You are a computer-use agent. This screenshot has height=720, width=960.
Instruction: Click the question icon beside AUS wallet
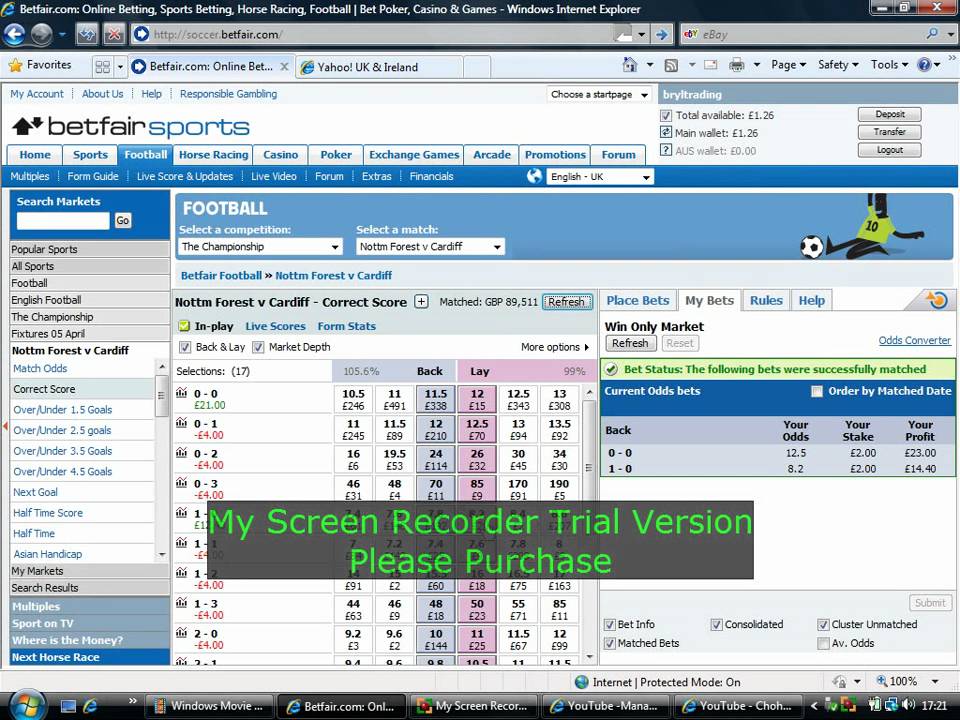[666, 150]
